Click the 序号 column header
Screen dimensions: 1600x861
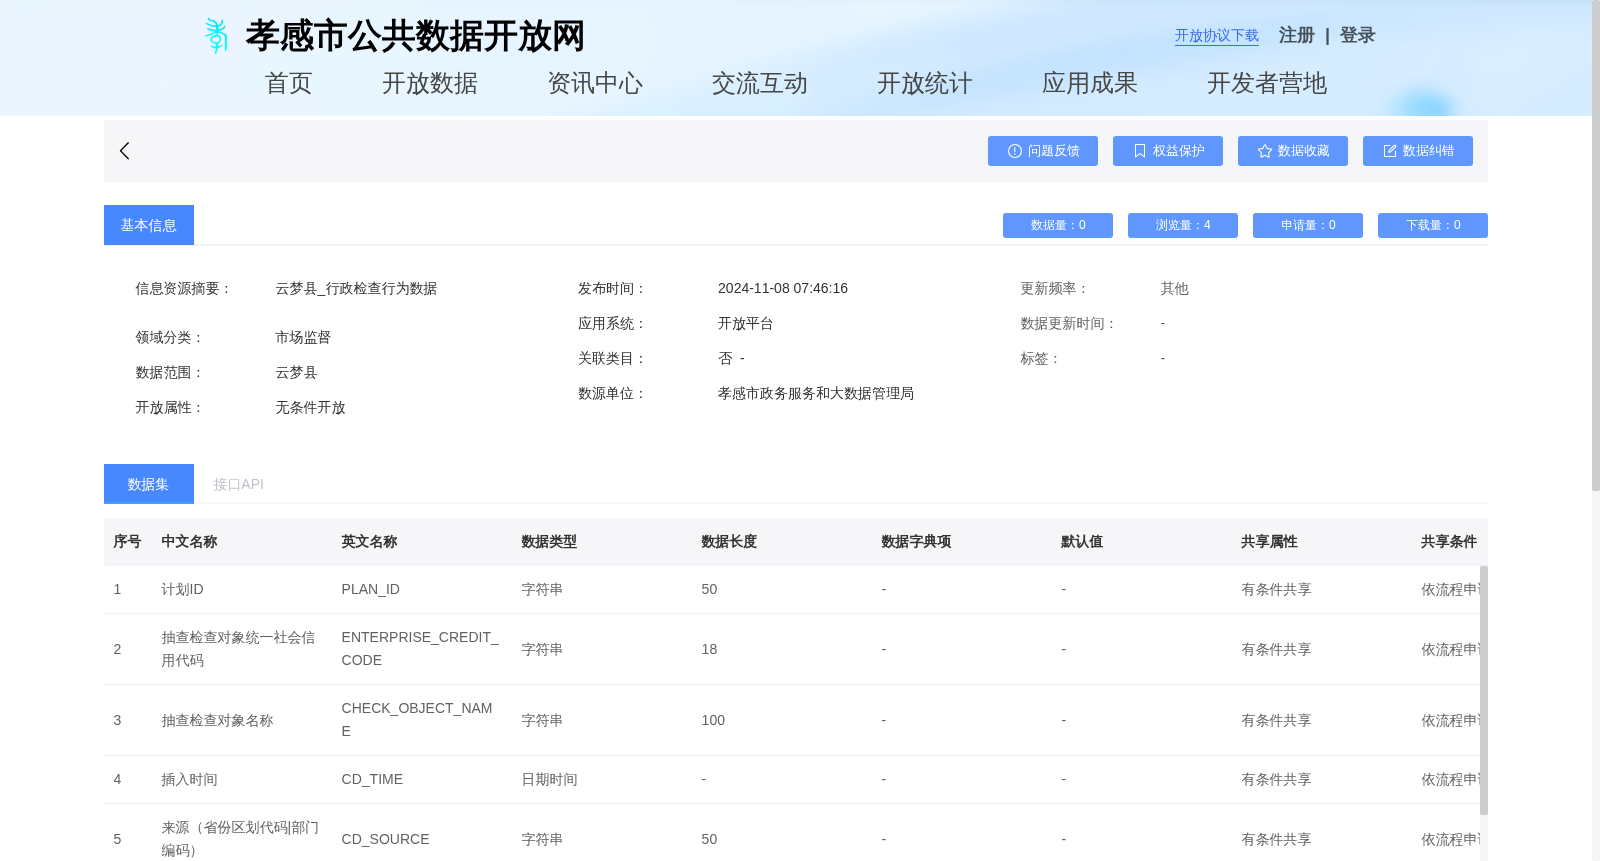click(x=127, y=541)
